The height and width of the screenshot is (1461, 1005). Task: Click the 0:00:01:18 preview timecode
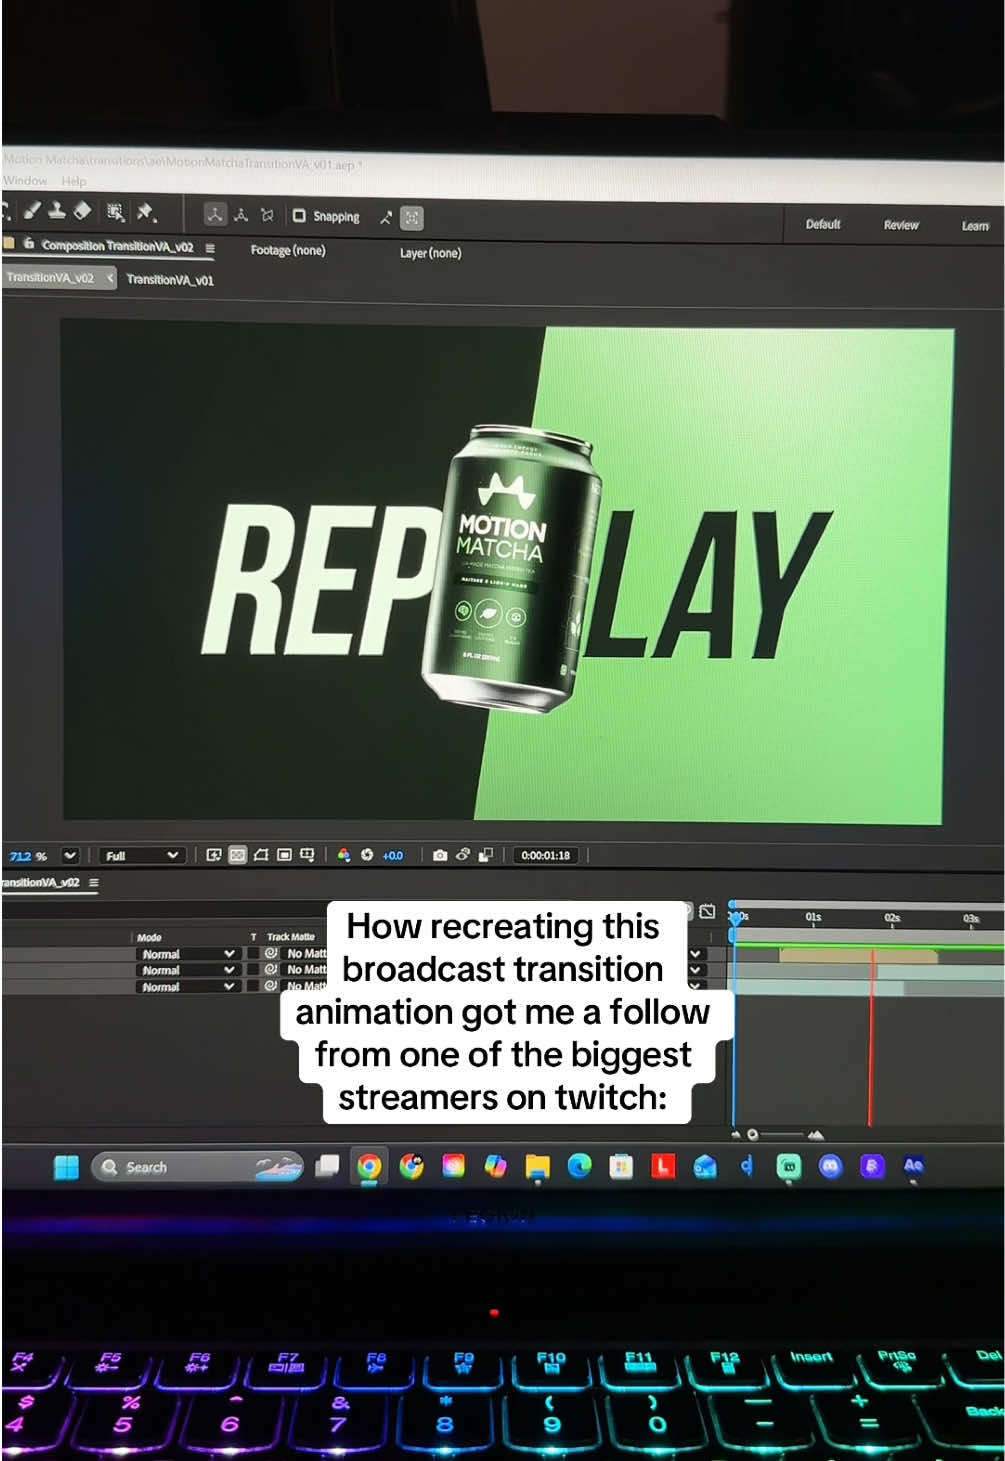[545, 856]
